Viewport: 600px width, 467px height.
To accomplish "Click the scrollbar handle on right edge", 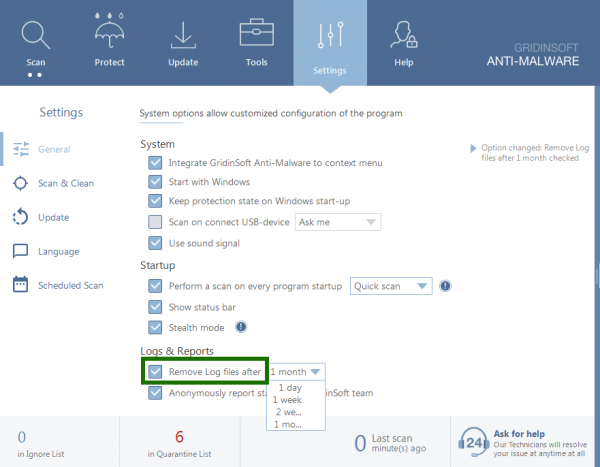I will pos(597,276).
